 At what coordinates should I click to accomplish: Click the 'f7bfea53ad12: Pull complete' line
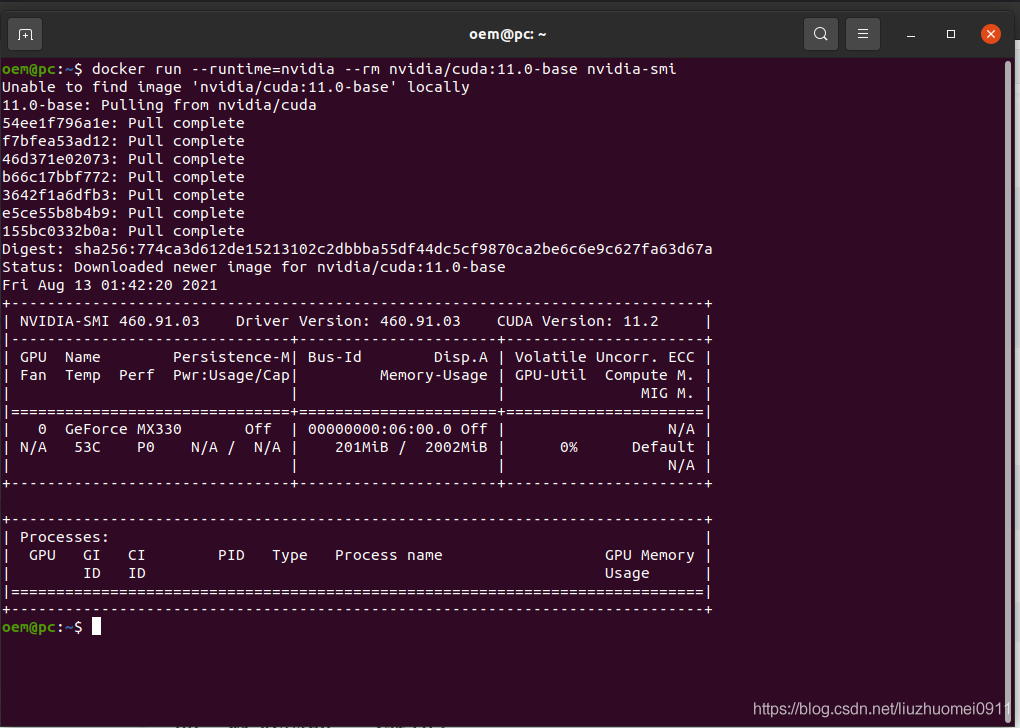(x=124, y=141)
